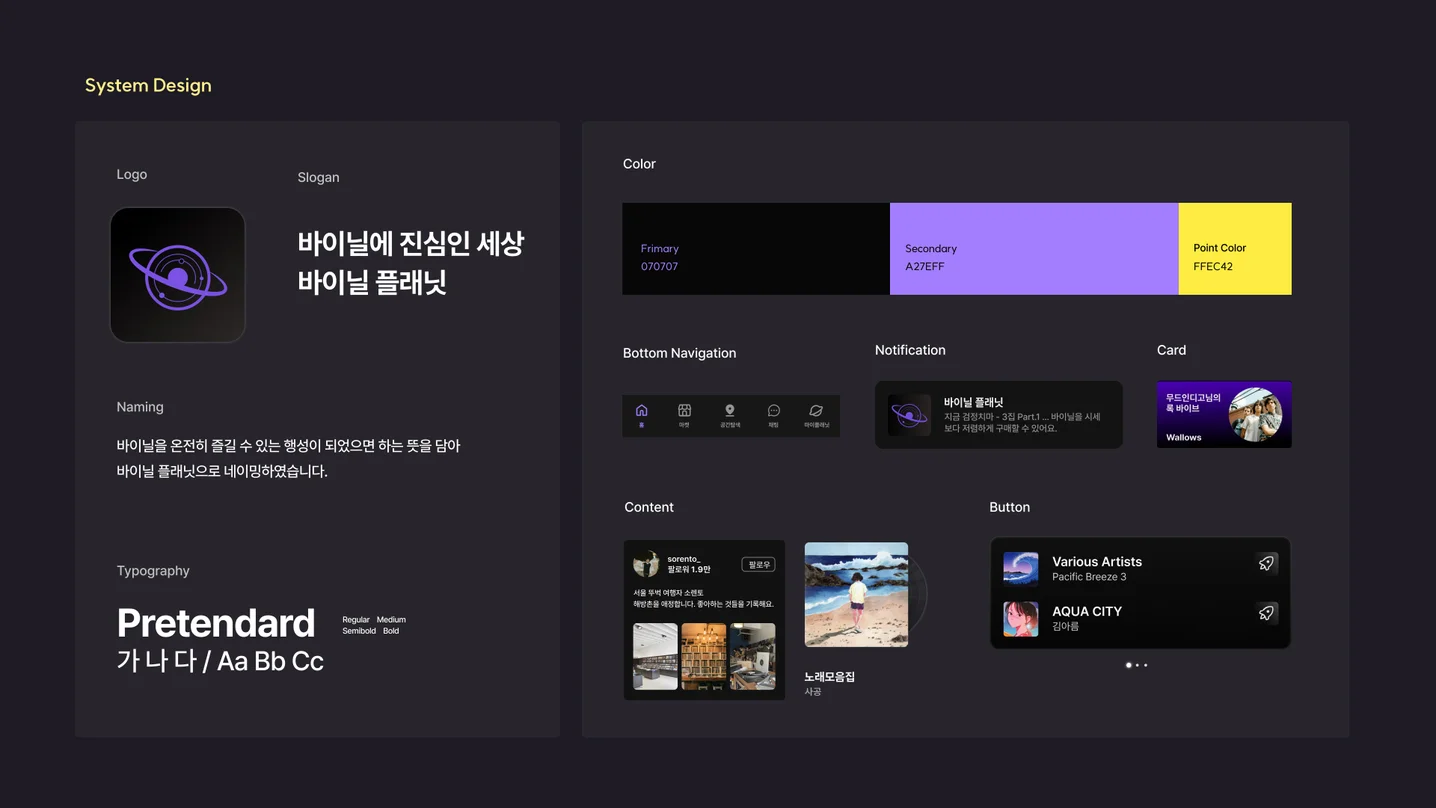The height and width of the screenshot is (808, 1436).
Task: Select the location pin icon in bottom navigation
Action: 730,410
